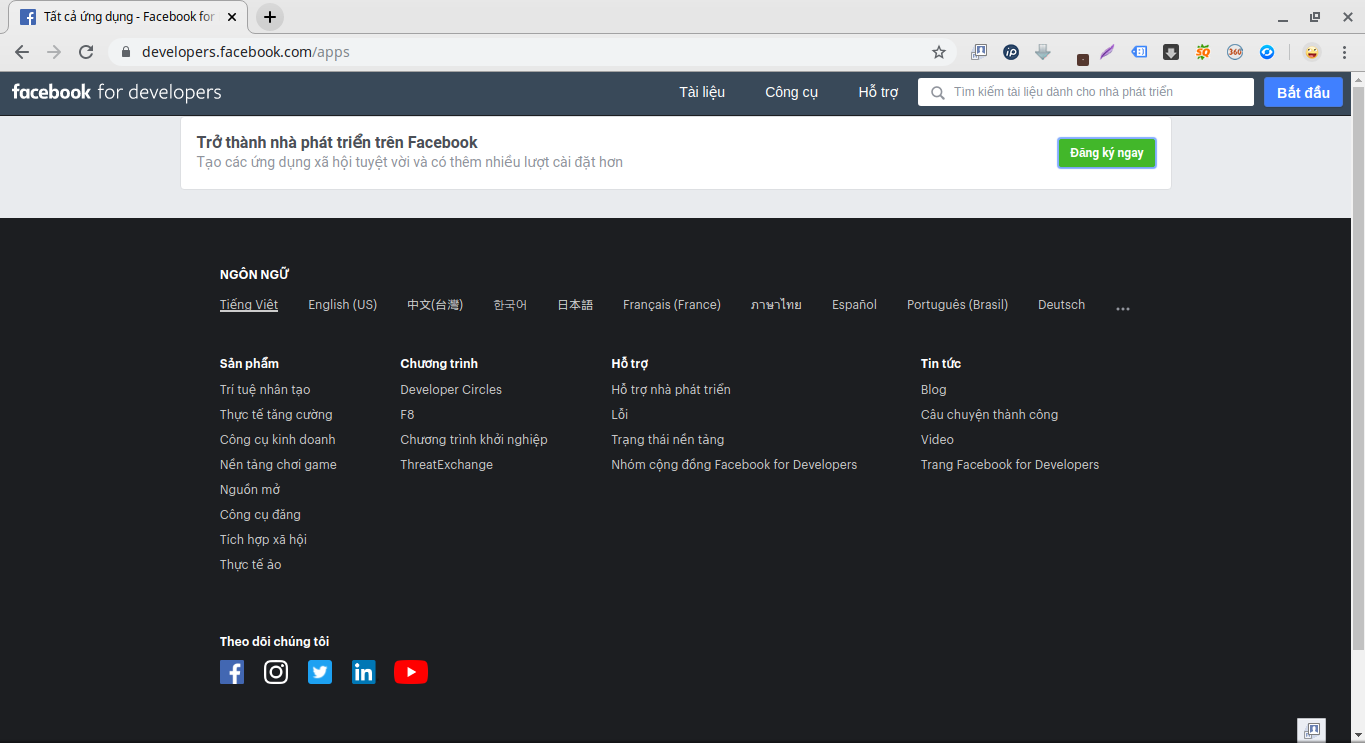
Task: Click the page vertical scrollbar
Action: pos(1357,370)
